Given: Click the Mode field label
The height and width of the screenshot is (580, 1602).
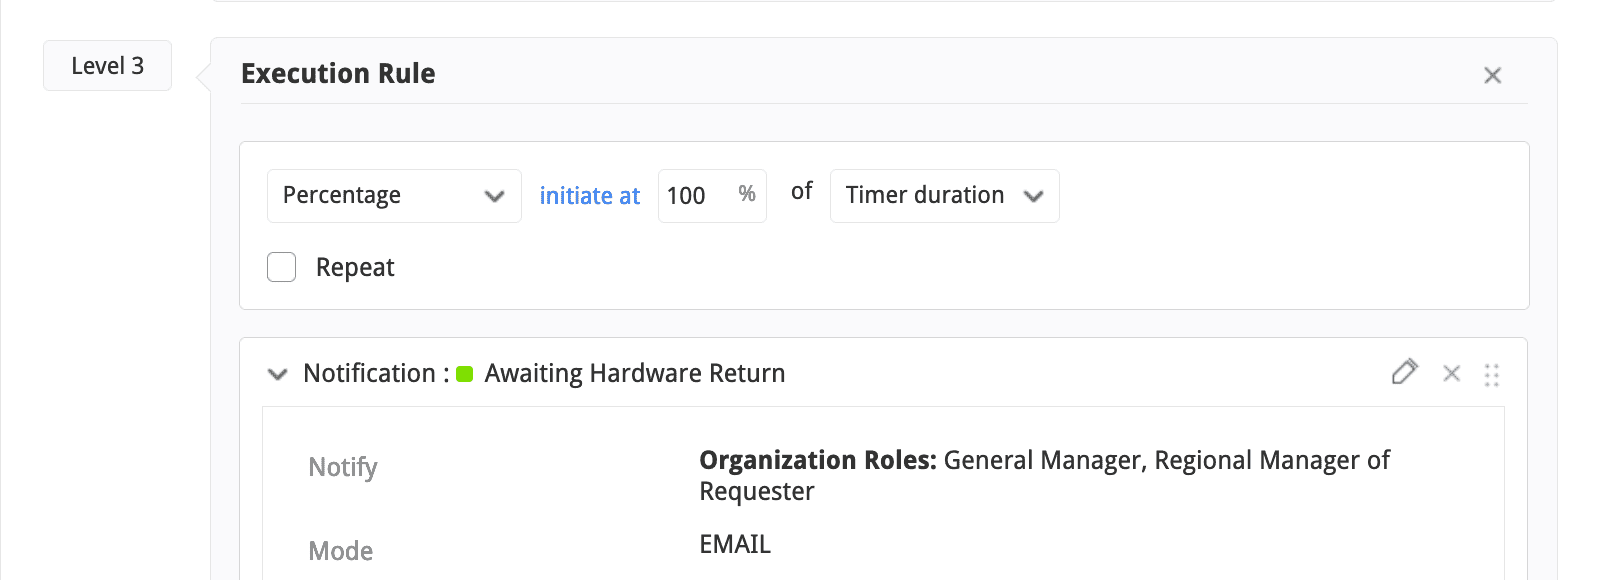Looking at the screenshot, I should click(341, 551).
